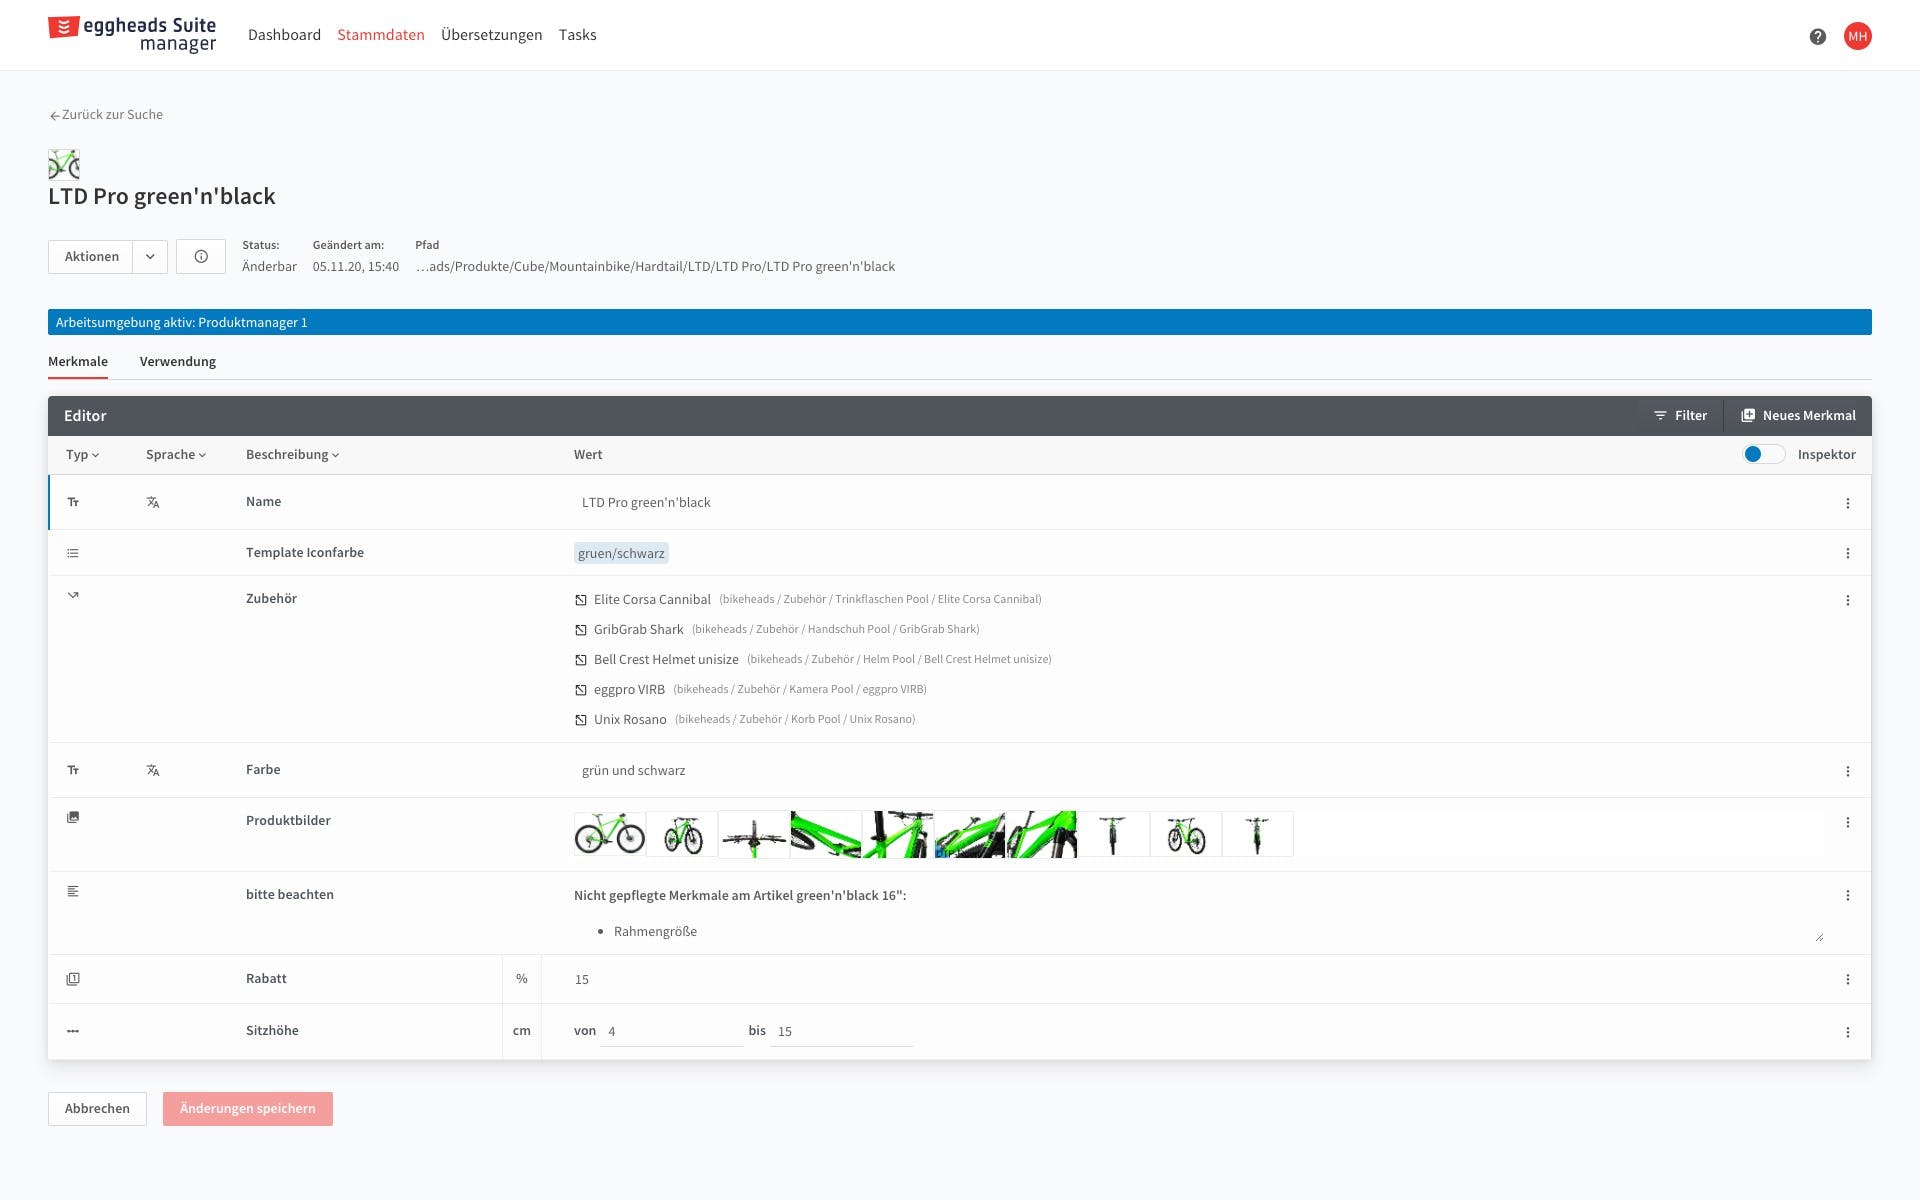The width and height of the screenshot is (1920, 1200).
Task: Open the Typ column sort dropdown
Action: [x=82, y=455]
